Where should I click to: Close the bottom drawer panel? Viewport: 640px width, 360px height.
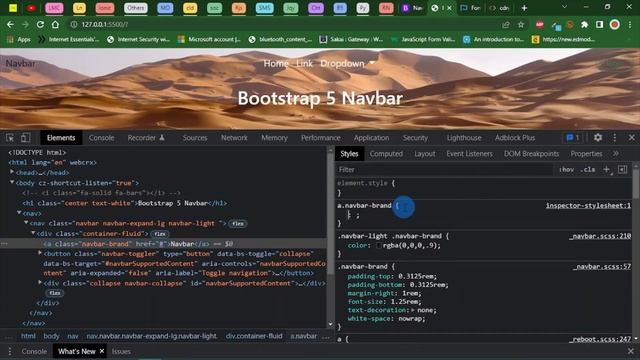point(631,351)
